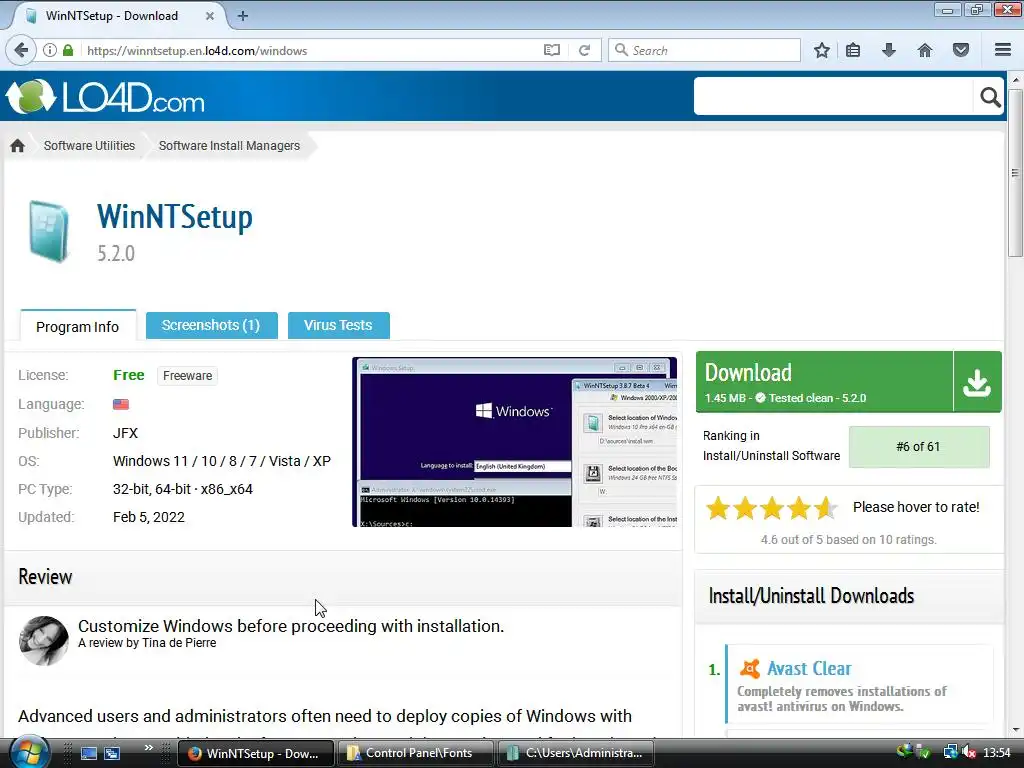Viewport: 1024px width, 768px height.
Task: Click the volume muted tray icon
Action: [969, 753]
